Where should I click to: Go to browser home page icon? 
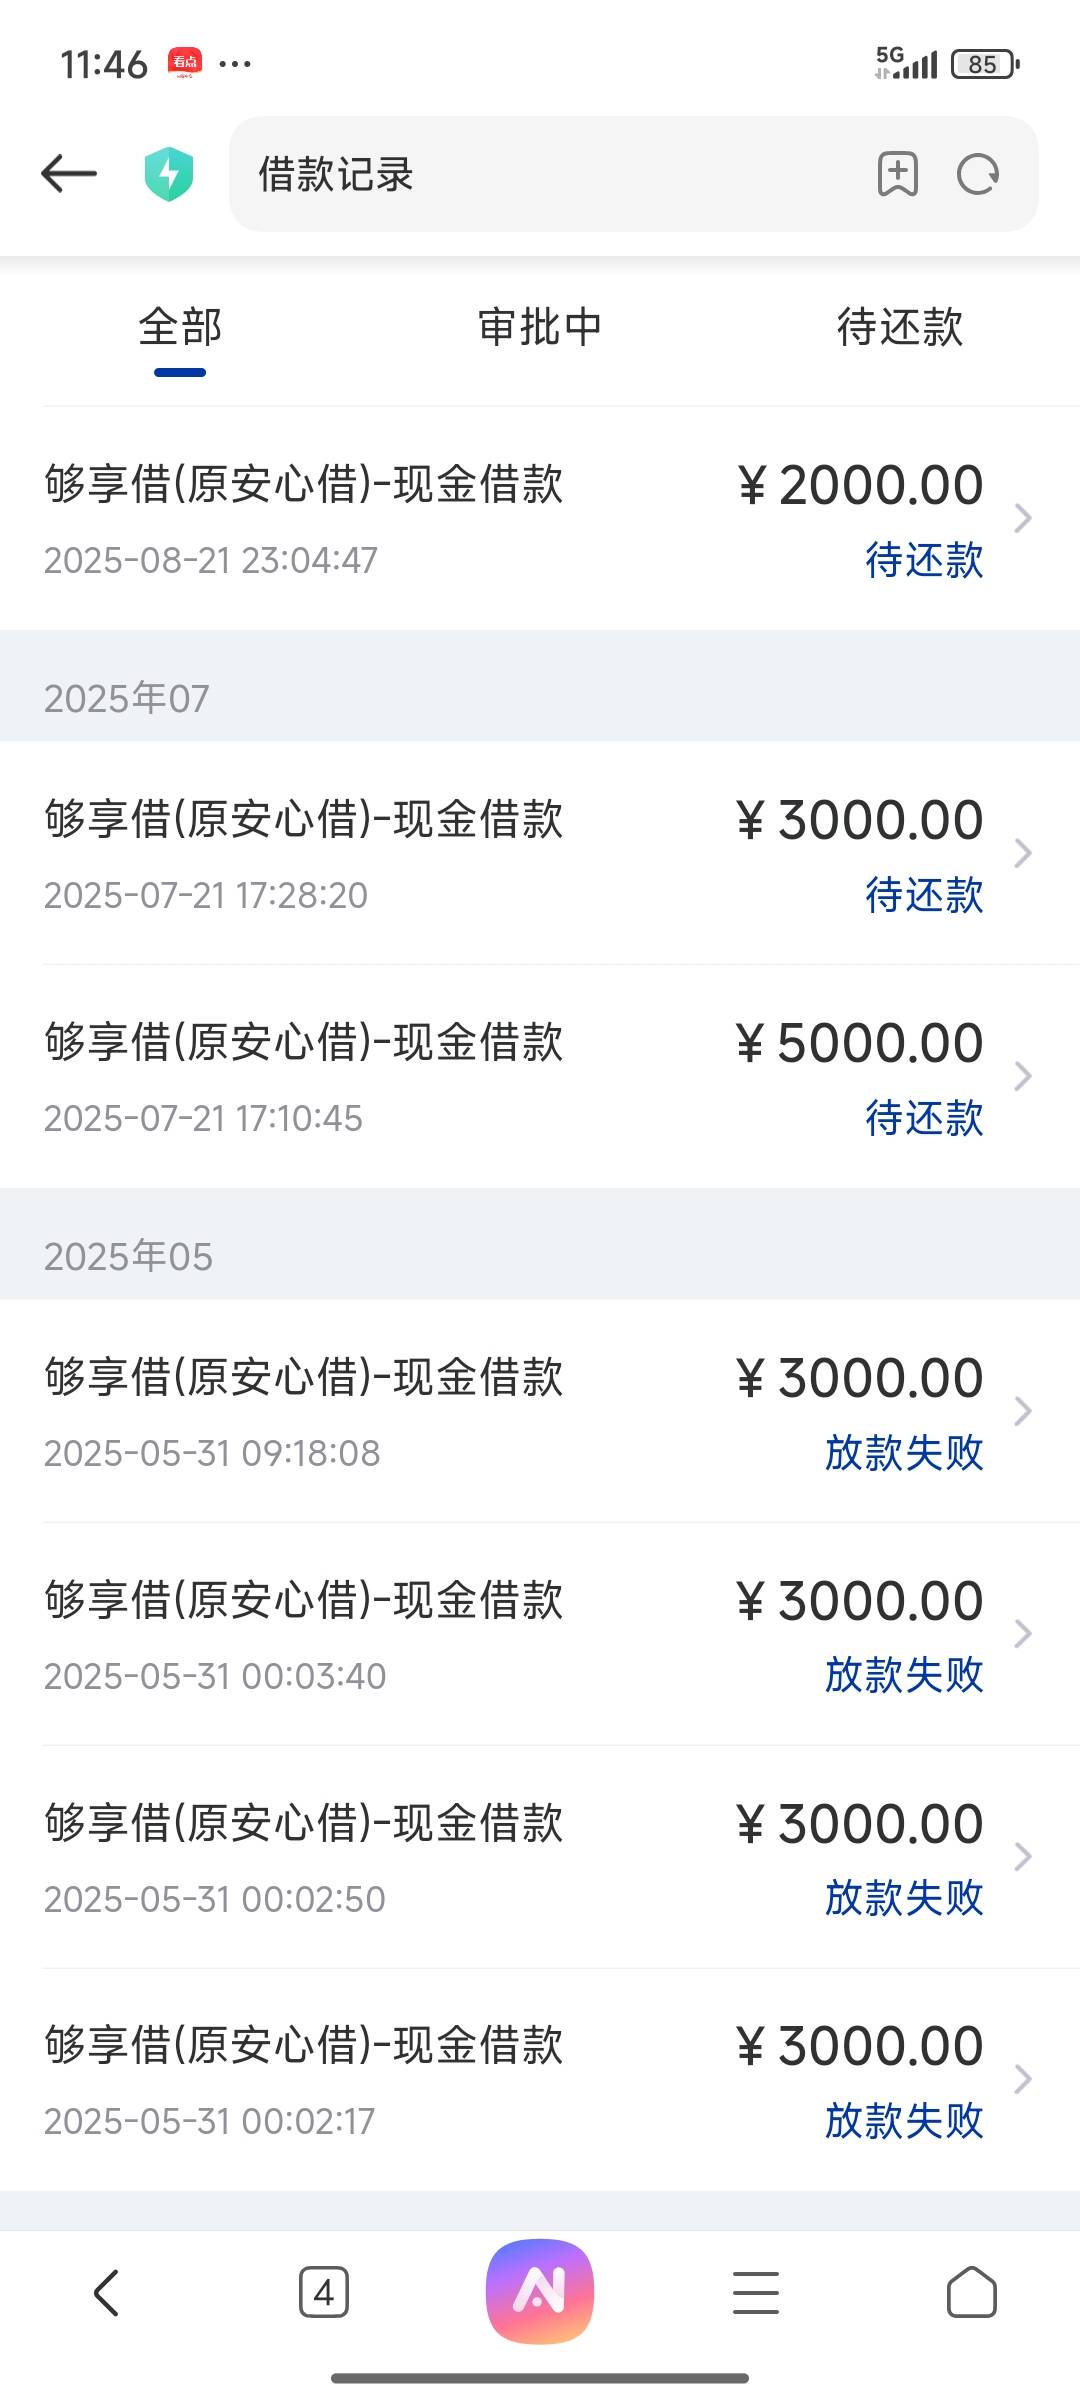(971, 2292)
